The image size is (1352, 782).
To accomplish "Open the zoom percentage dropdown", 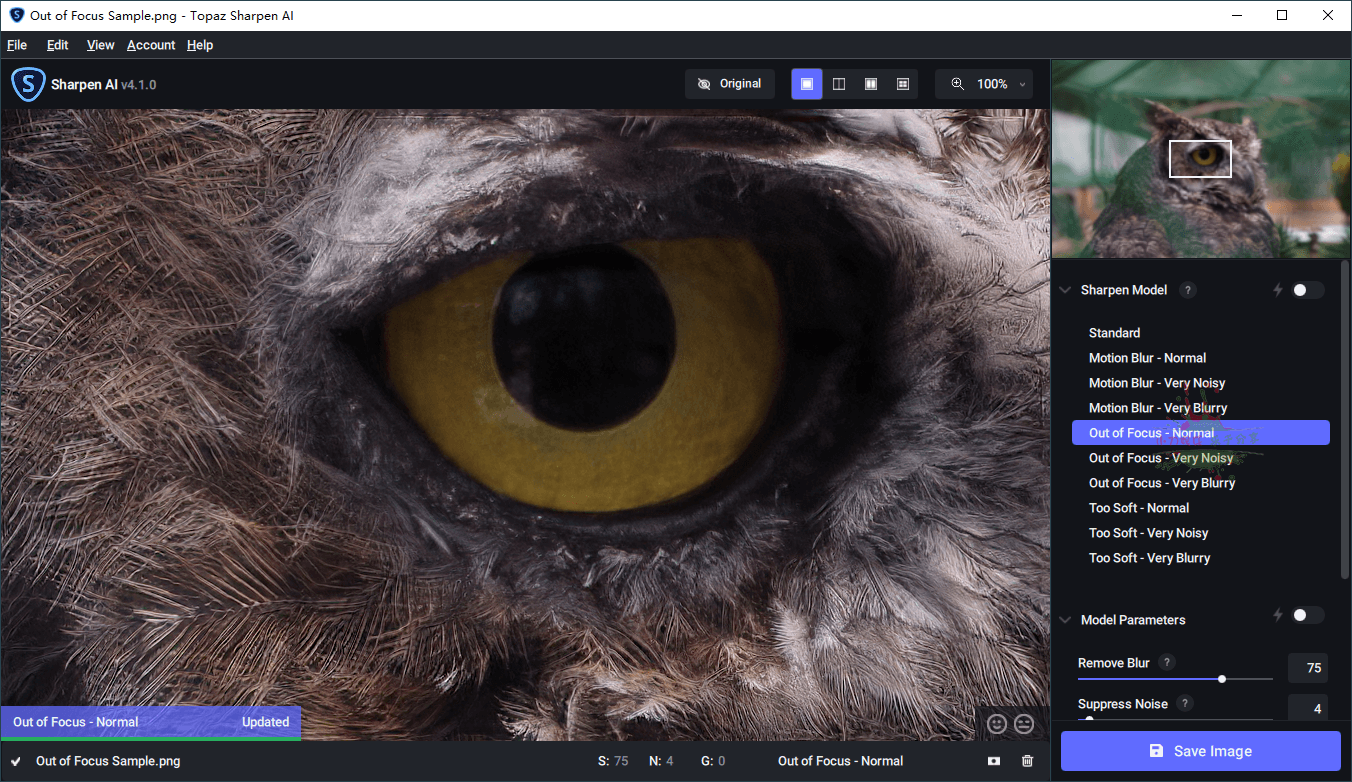I will tap(1021, 84).
